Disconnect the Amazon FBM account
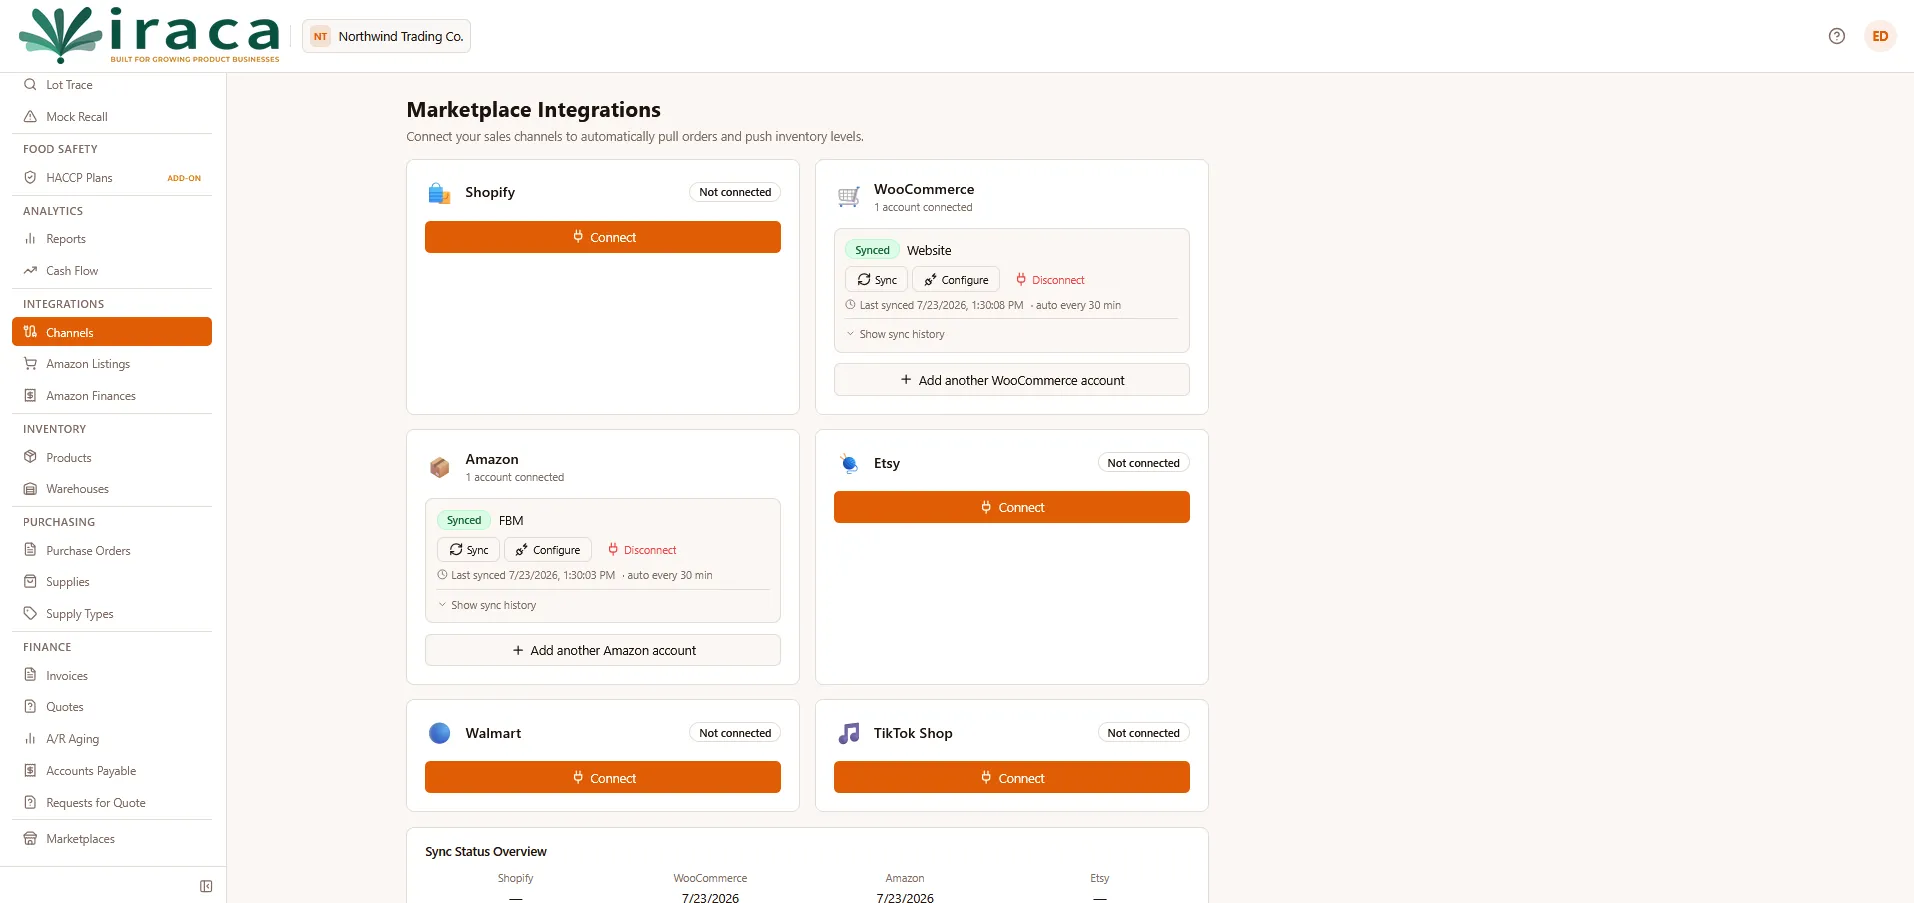Screen dimensions: 1914x903 click(x=642, y=550)
